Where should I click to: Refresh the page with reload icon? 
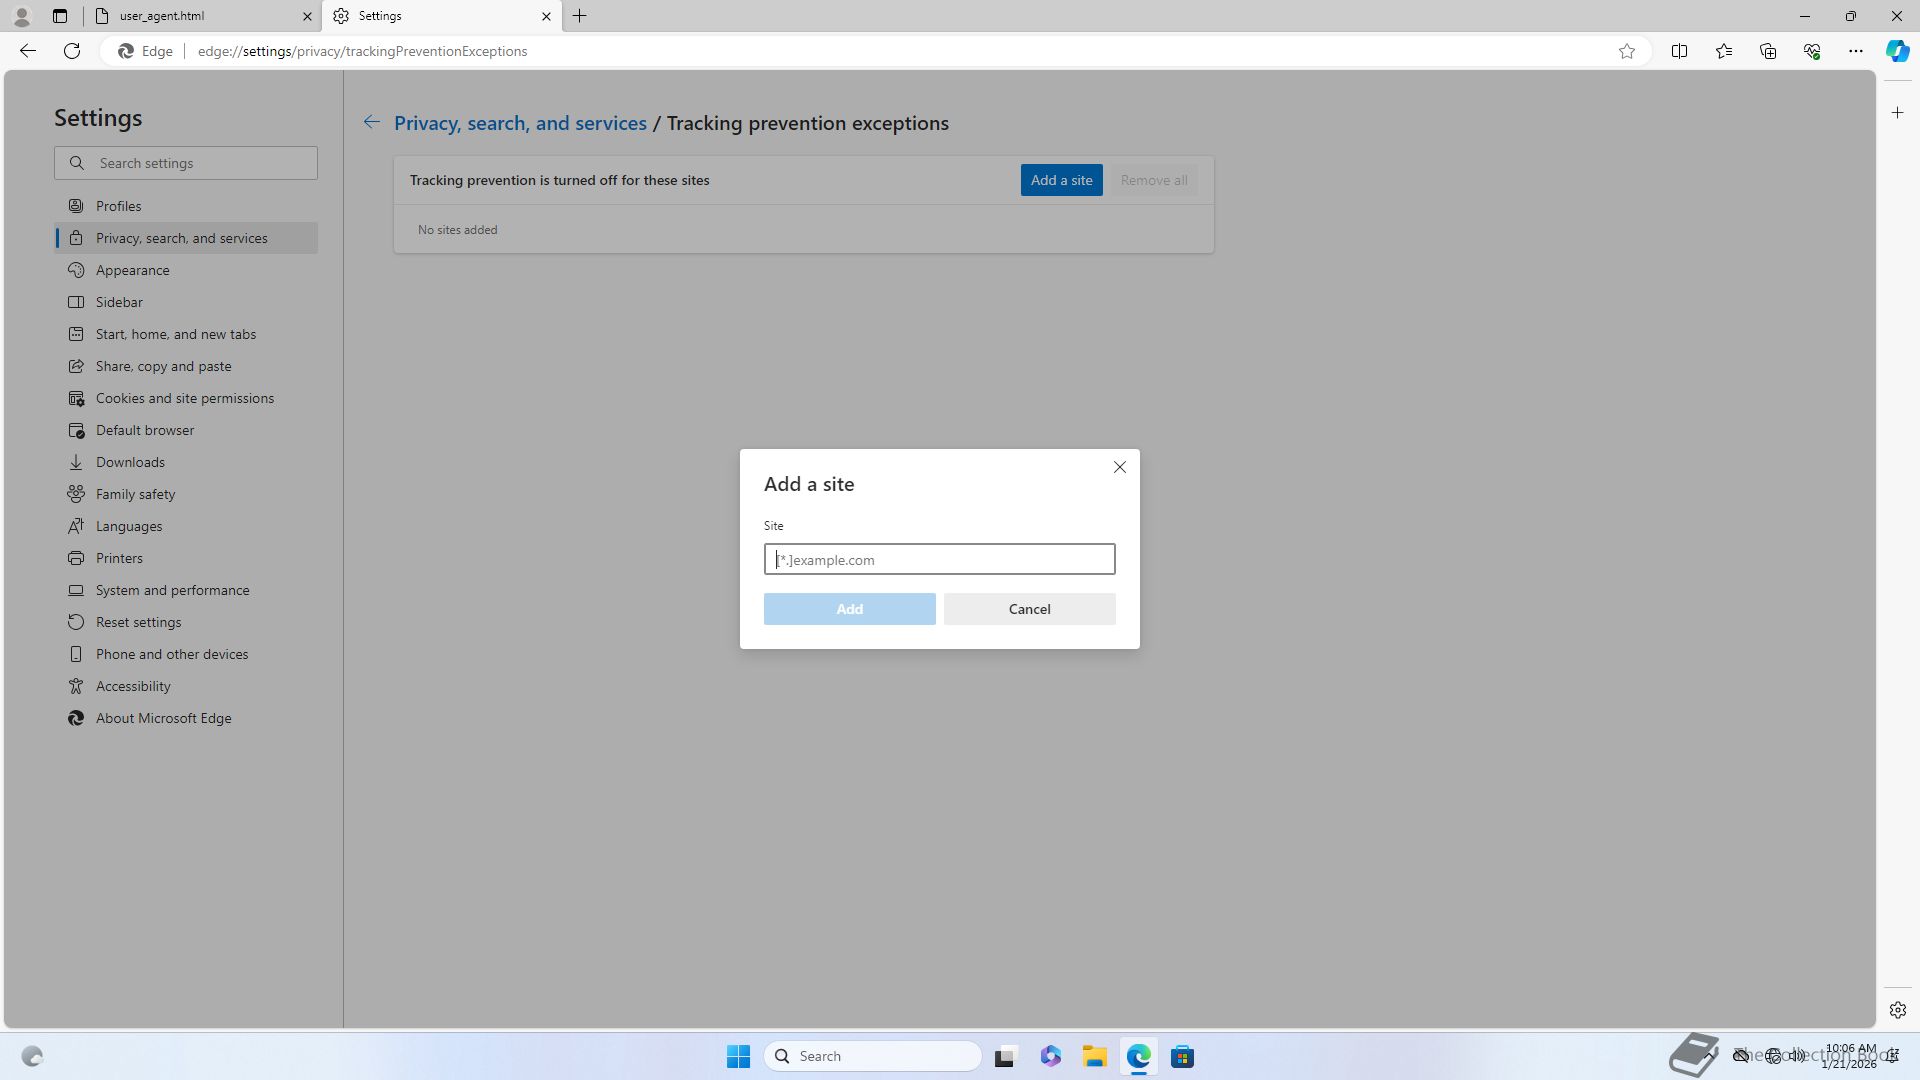click(72, 51)
